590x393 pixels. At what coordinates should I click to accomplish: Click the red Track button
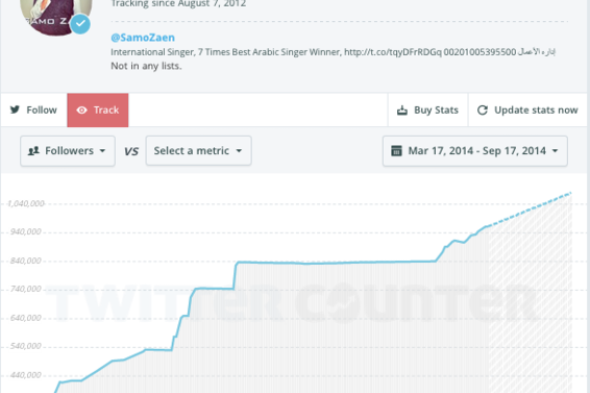click(x=98, y=110)
